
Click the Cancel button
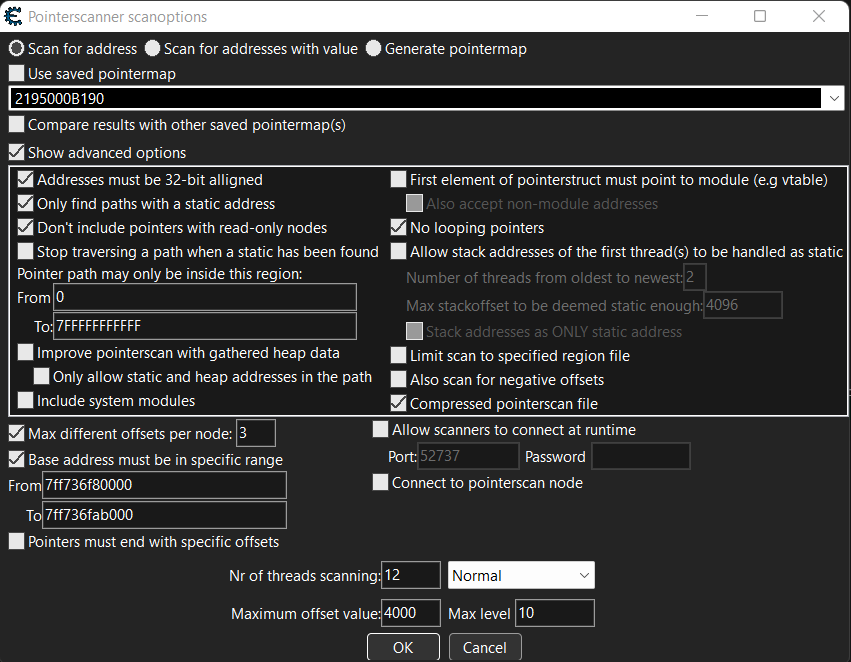485,647
